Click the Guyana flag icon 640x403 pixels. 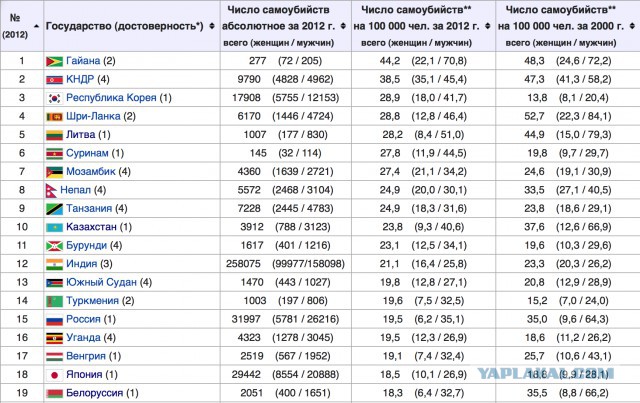coord(54,61)
